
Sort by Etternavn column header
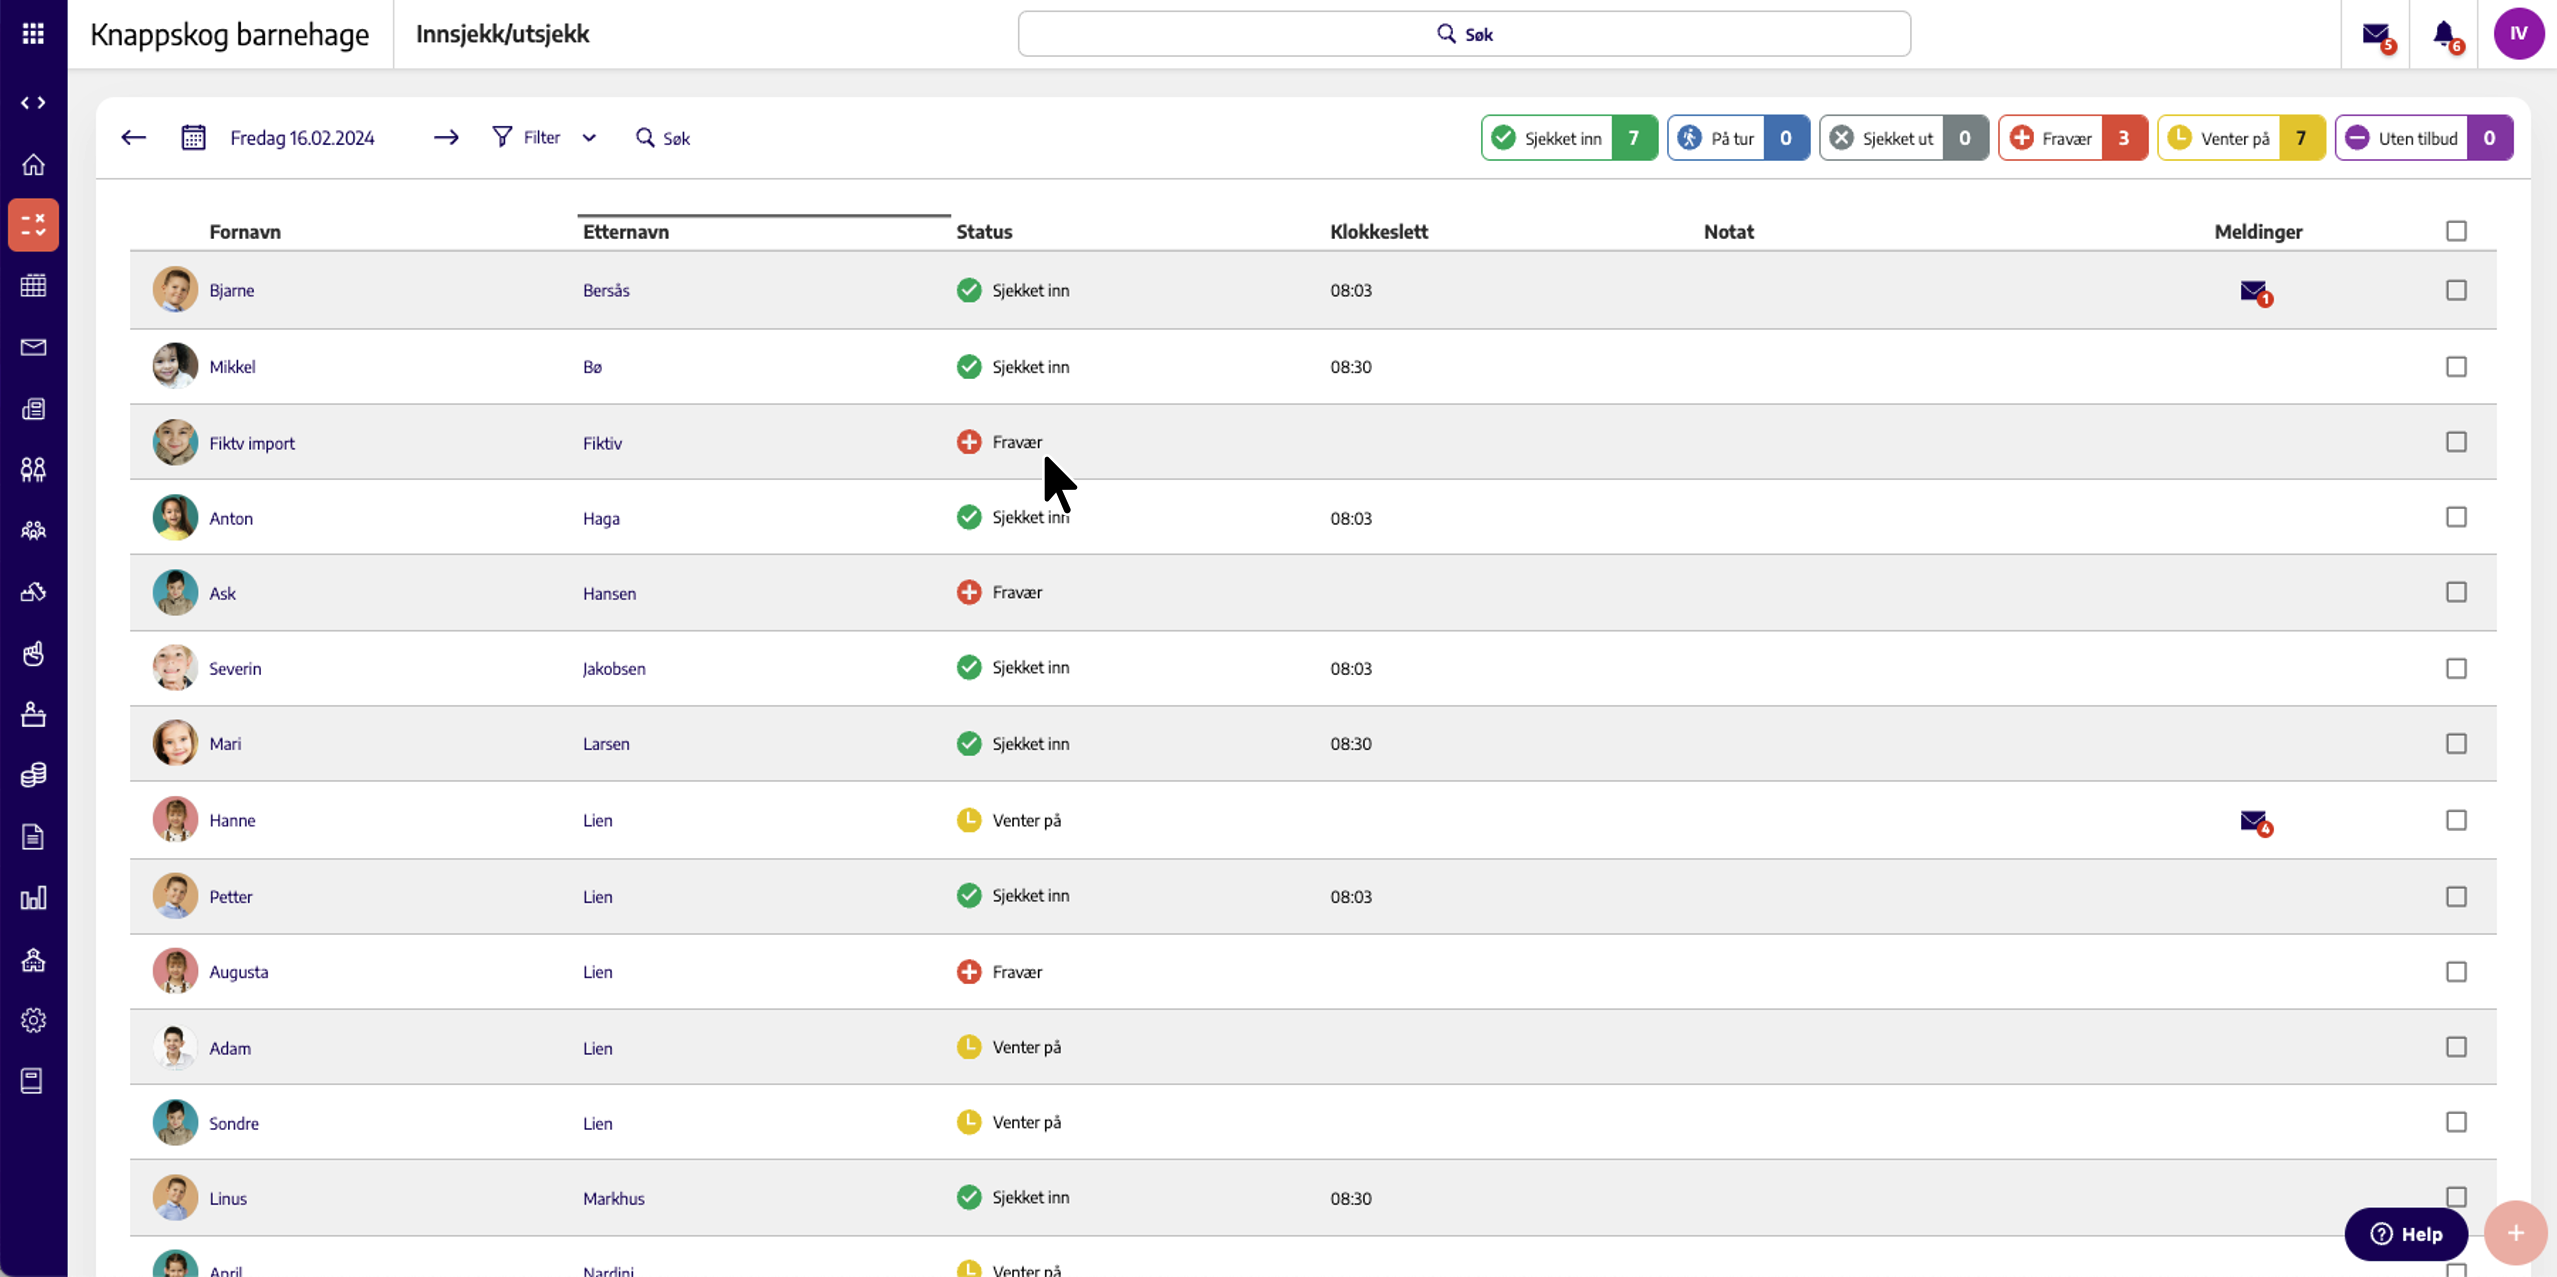pyautogui.click(x=626, y=232)
